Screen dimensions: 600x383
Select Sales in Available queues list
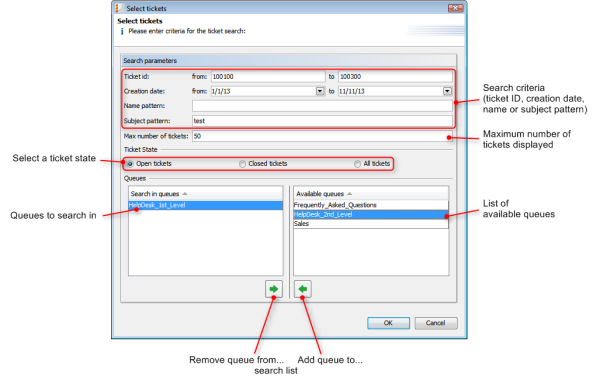[x=371, y=224]
